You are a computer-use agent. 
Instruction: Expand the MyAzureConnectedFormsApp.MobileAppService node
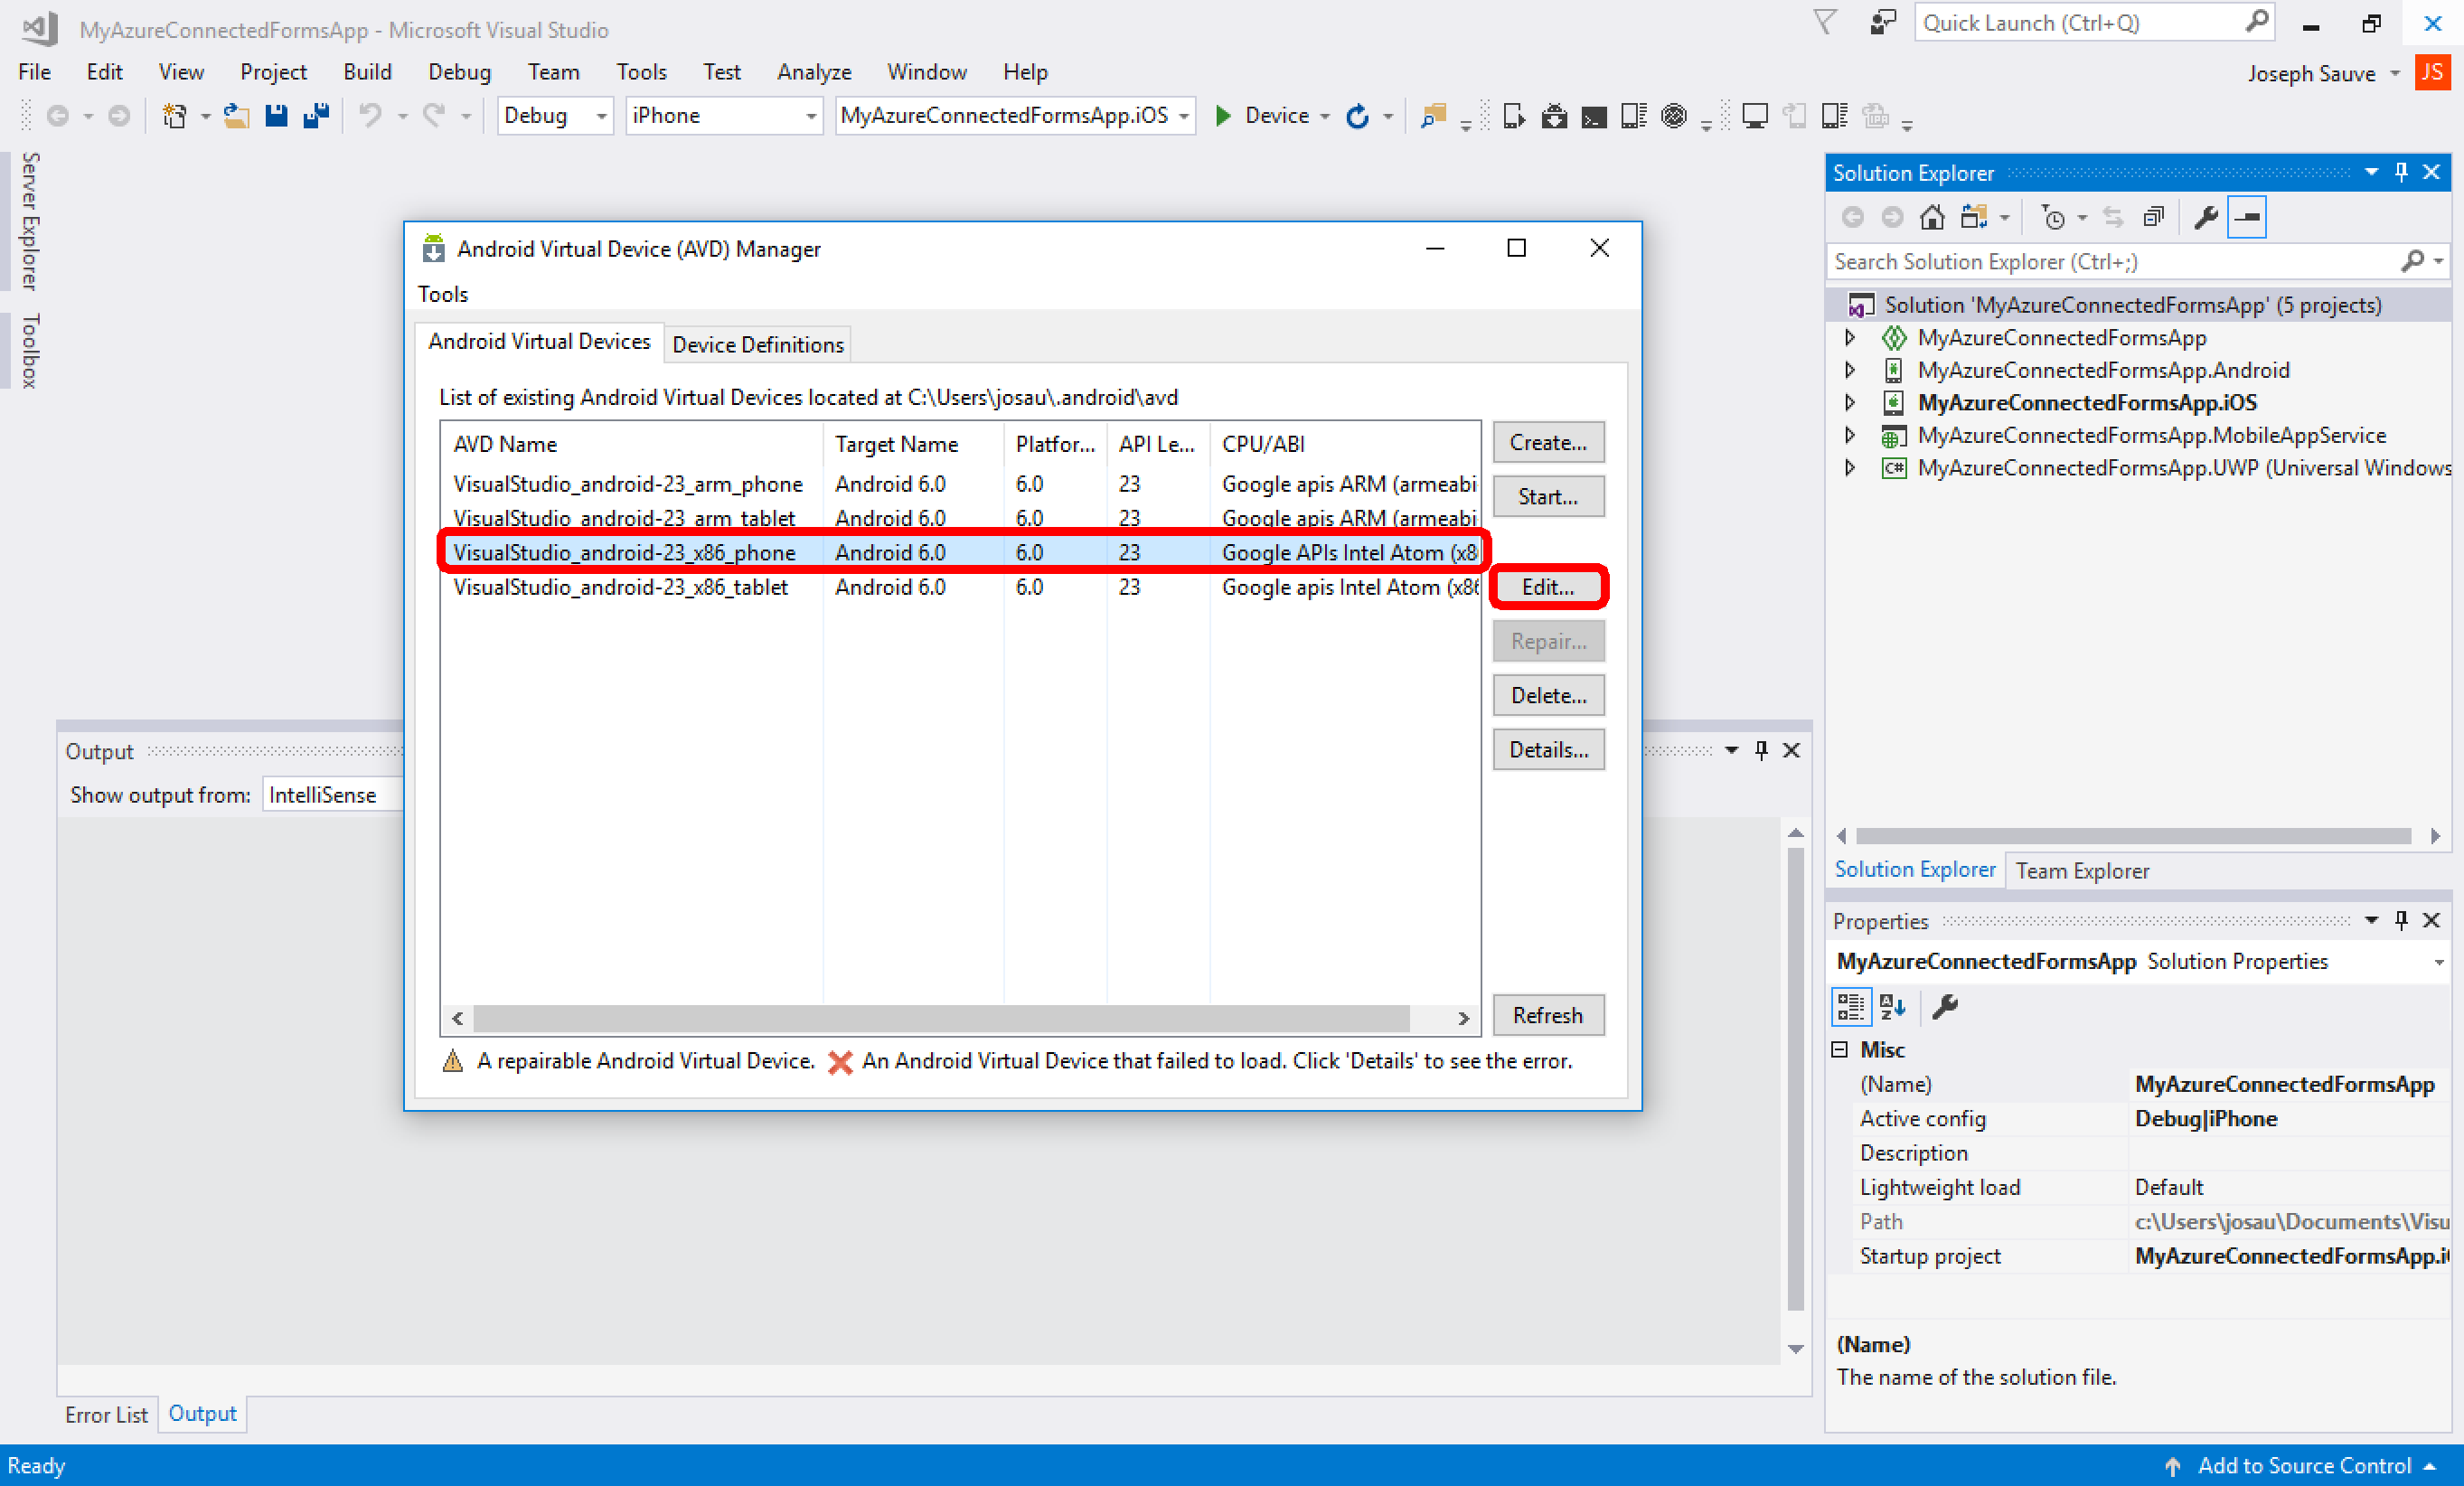tap(1850, 435)
